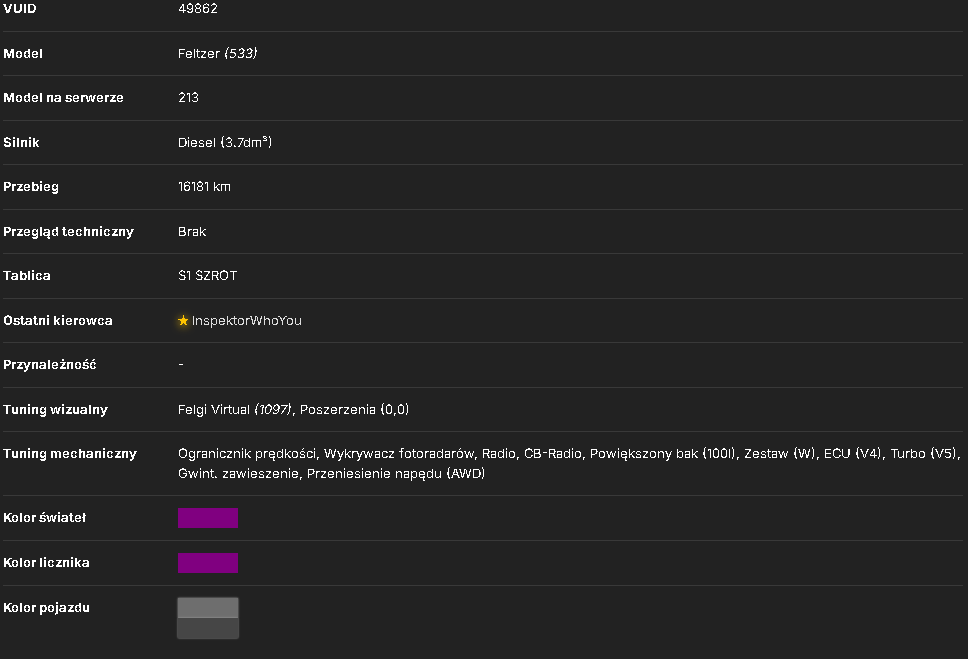Click the darker gray lower vehicle color swatch
The width and height of the screenshot is (968, 659).
[207, 628]
